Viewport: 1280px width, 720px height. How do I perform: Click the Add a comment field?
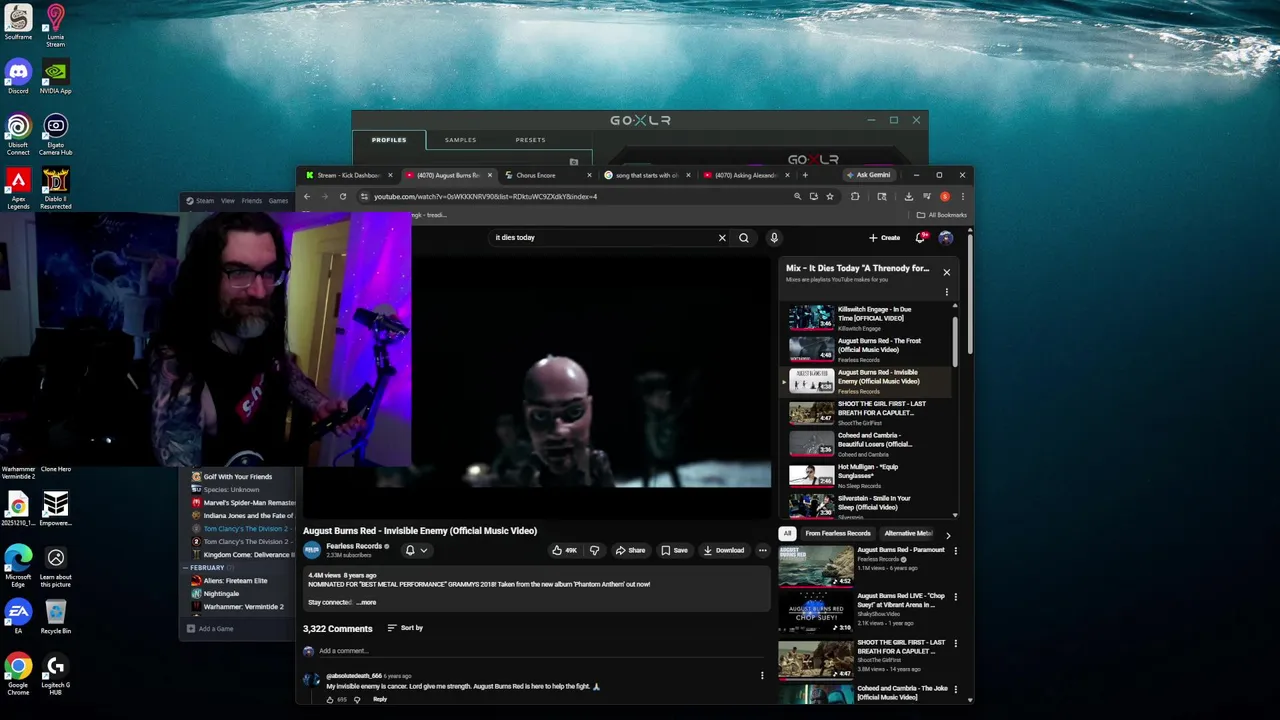[540, 651]
